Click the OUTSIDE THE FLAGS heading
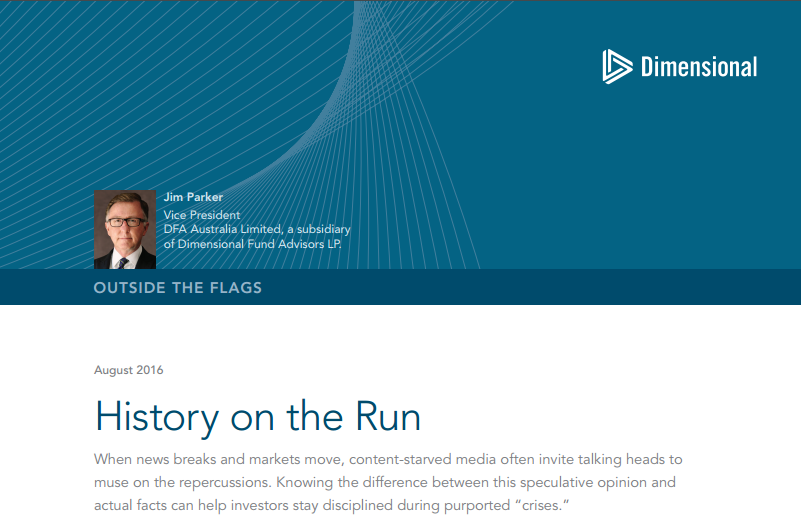 click(178, 288)
